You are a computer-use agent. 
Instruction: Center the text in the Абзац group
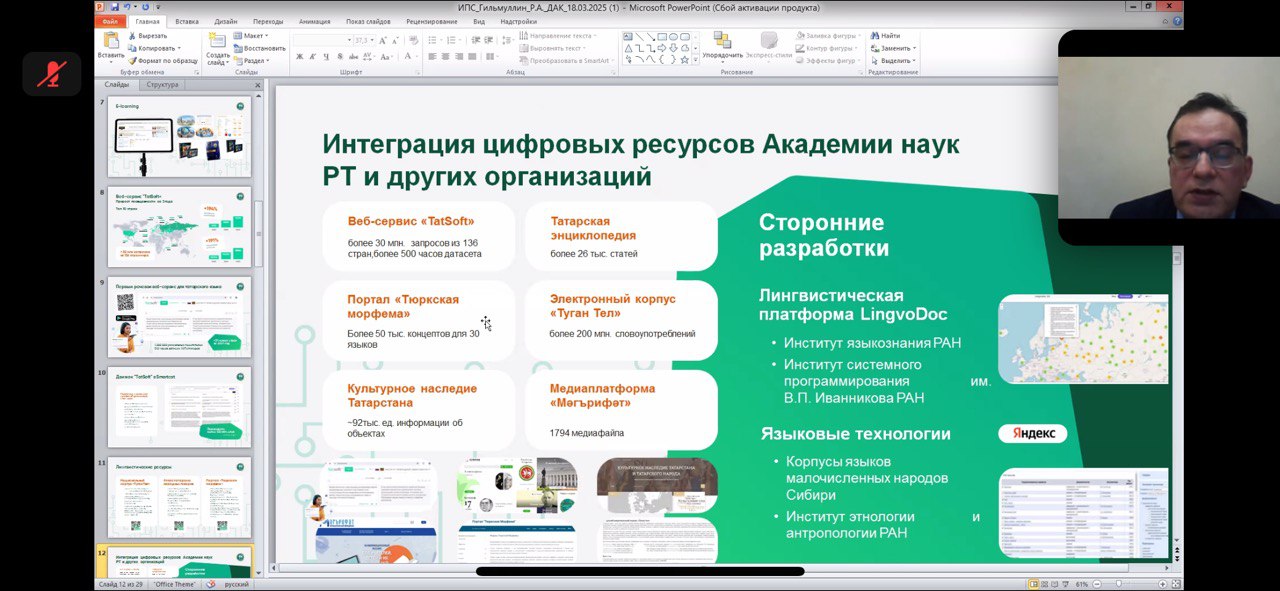pos(445,56)
